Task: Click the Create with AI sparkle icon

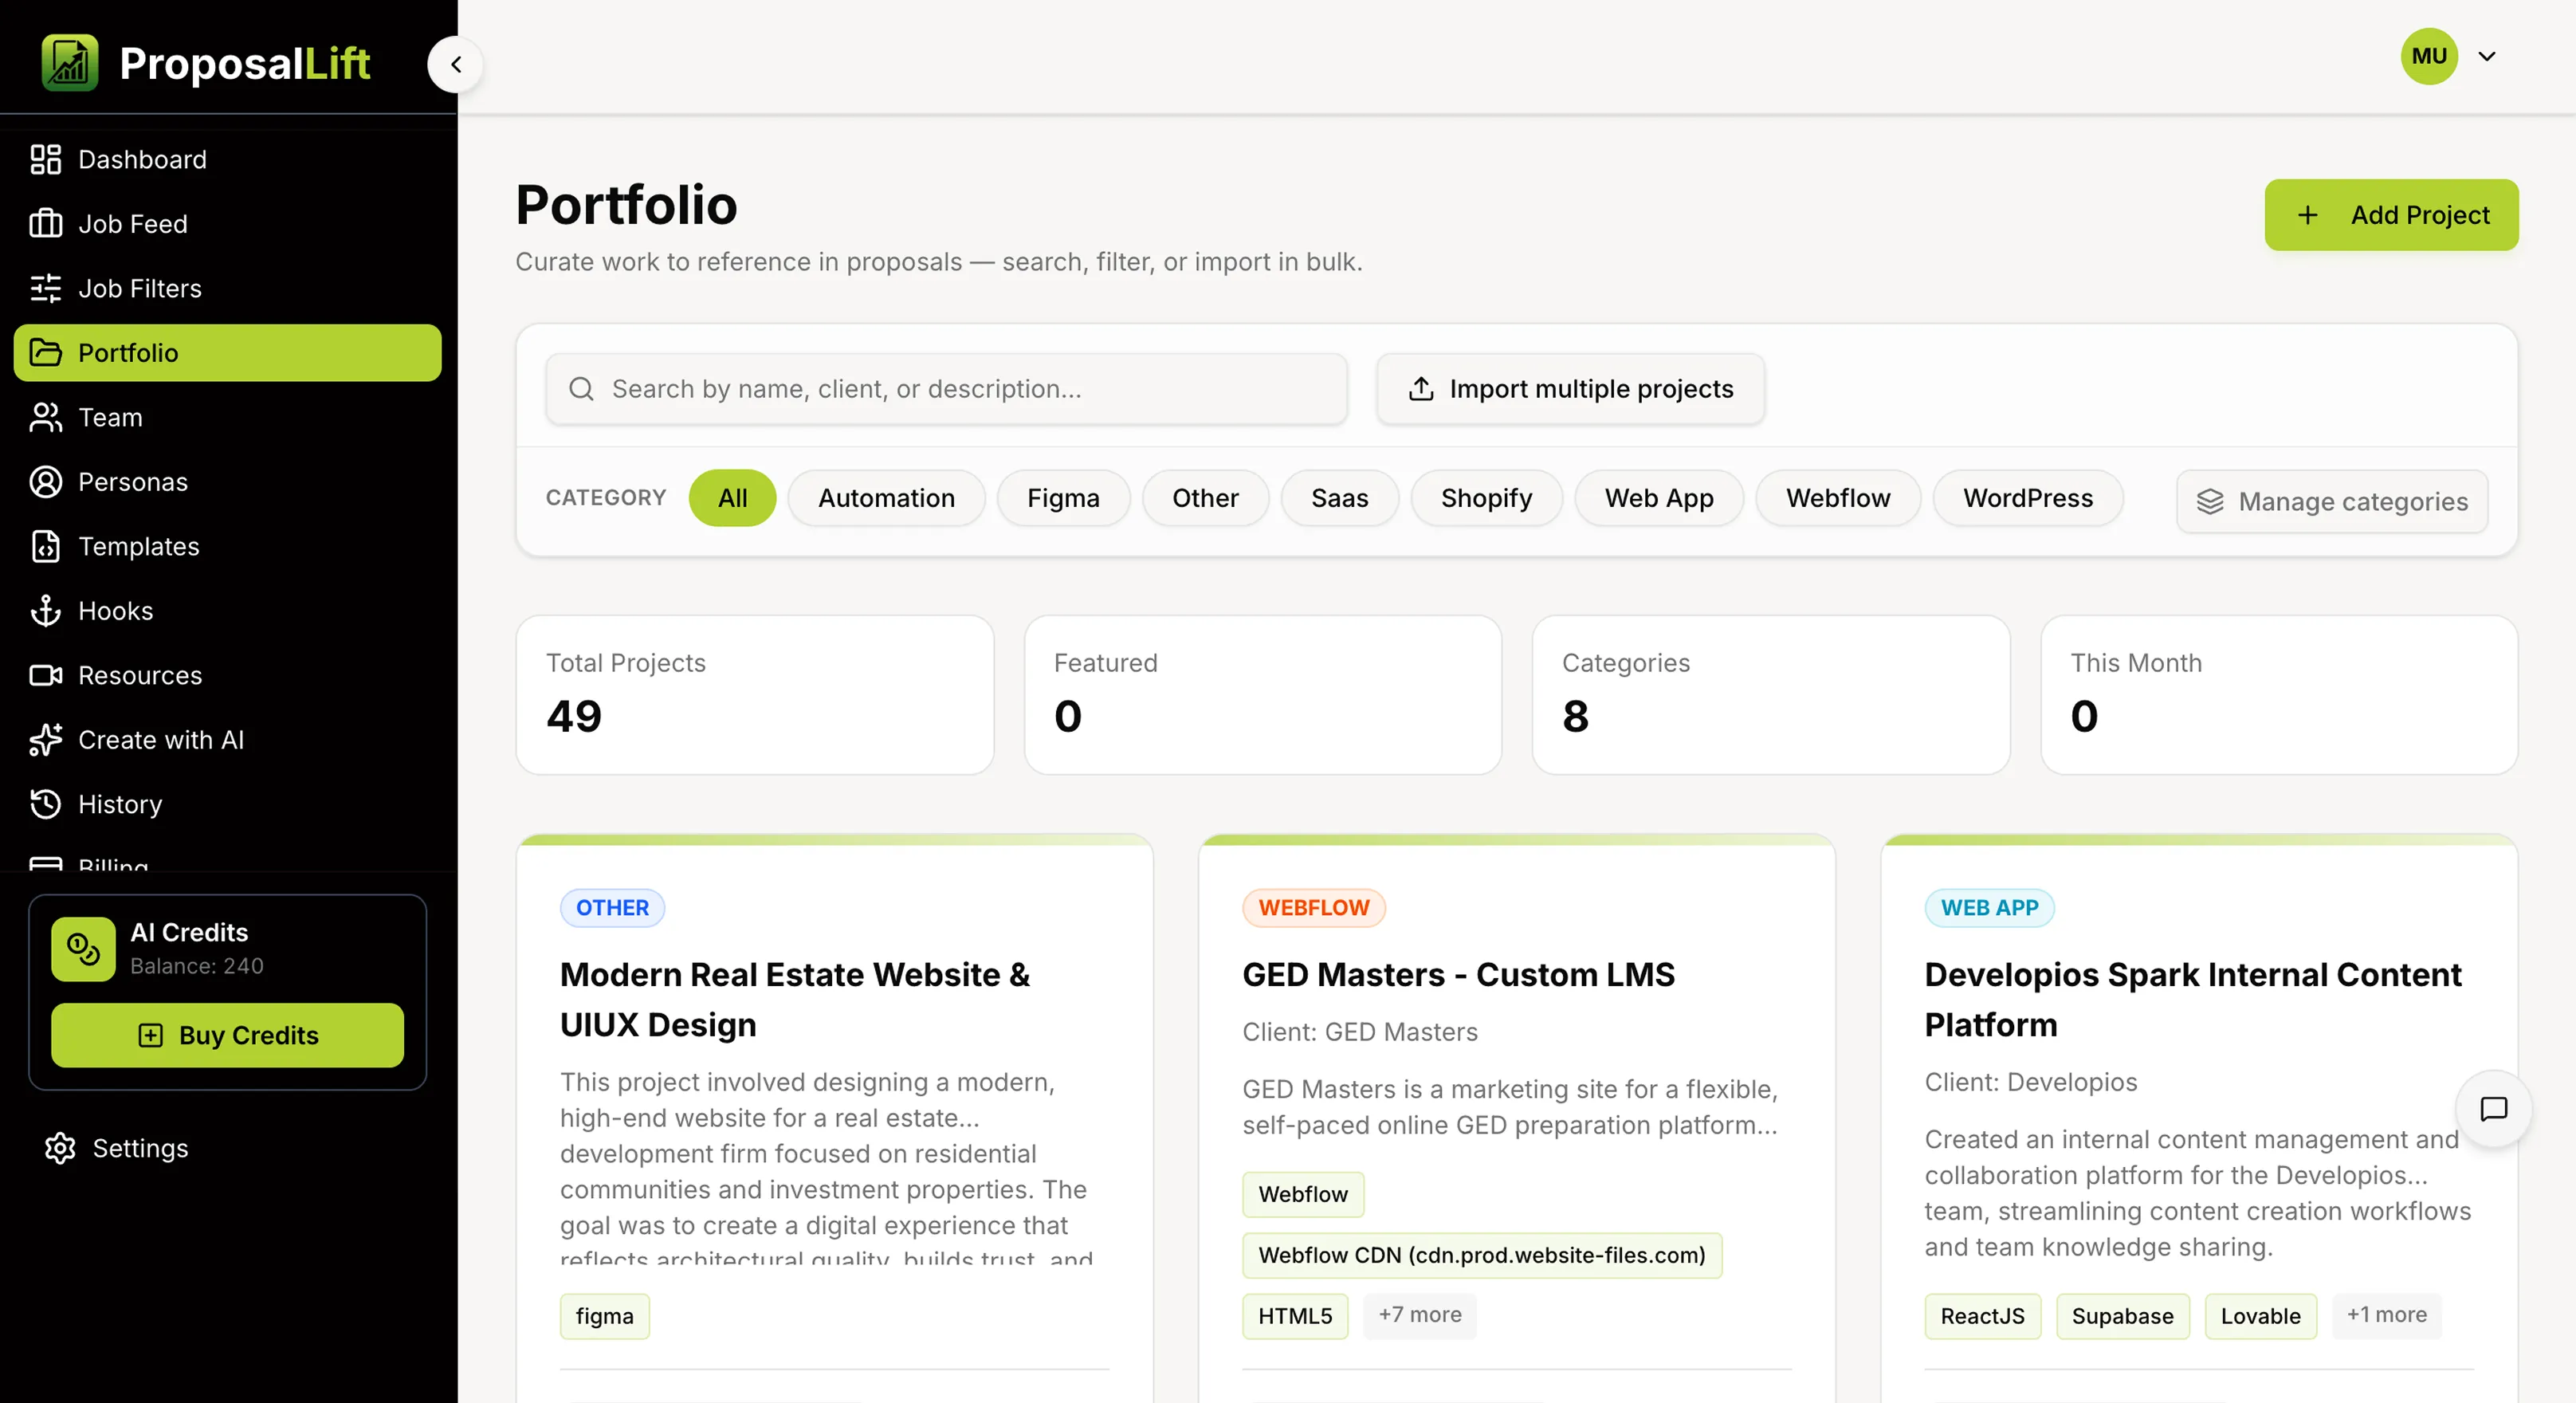Action: (45, 739)
